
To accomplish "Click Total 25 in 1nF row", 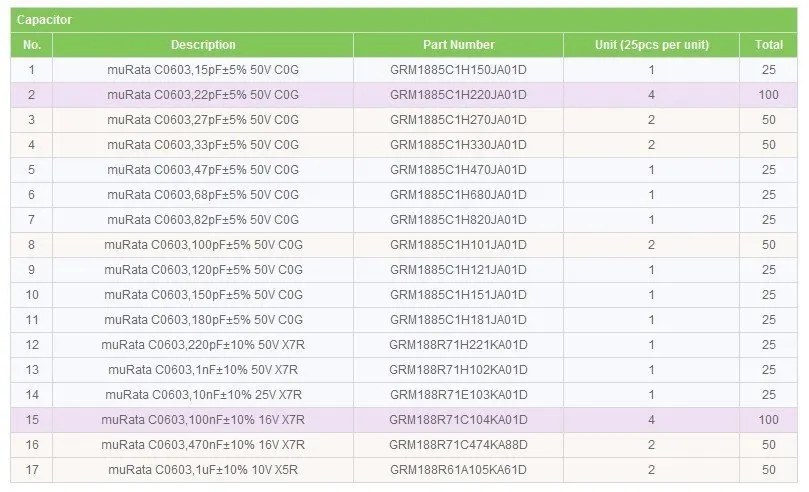I will tap(768, 370).
